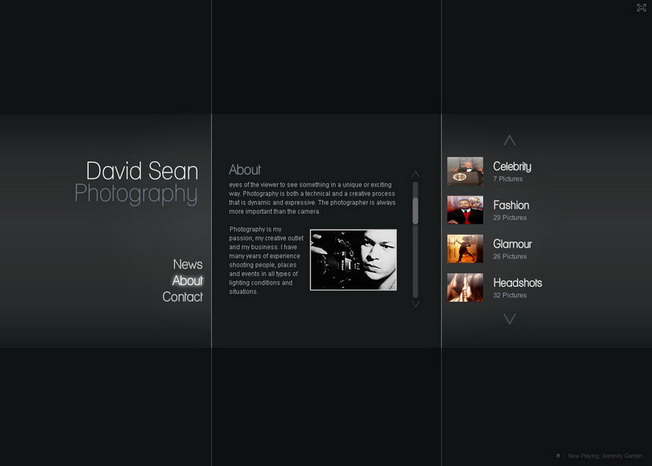Viewport: 652px width, 466px height.
Task: Click the Fashion category title
Action: coord(511,205)
